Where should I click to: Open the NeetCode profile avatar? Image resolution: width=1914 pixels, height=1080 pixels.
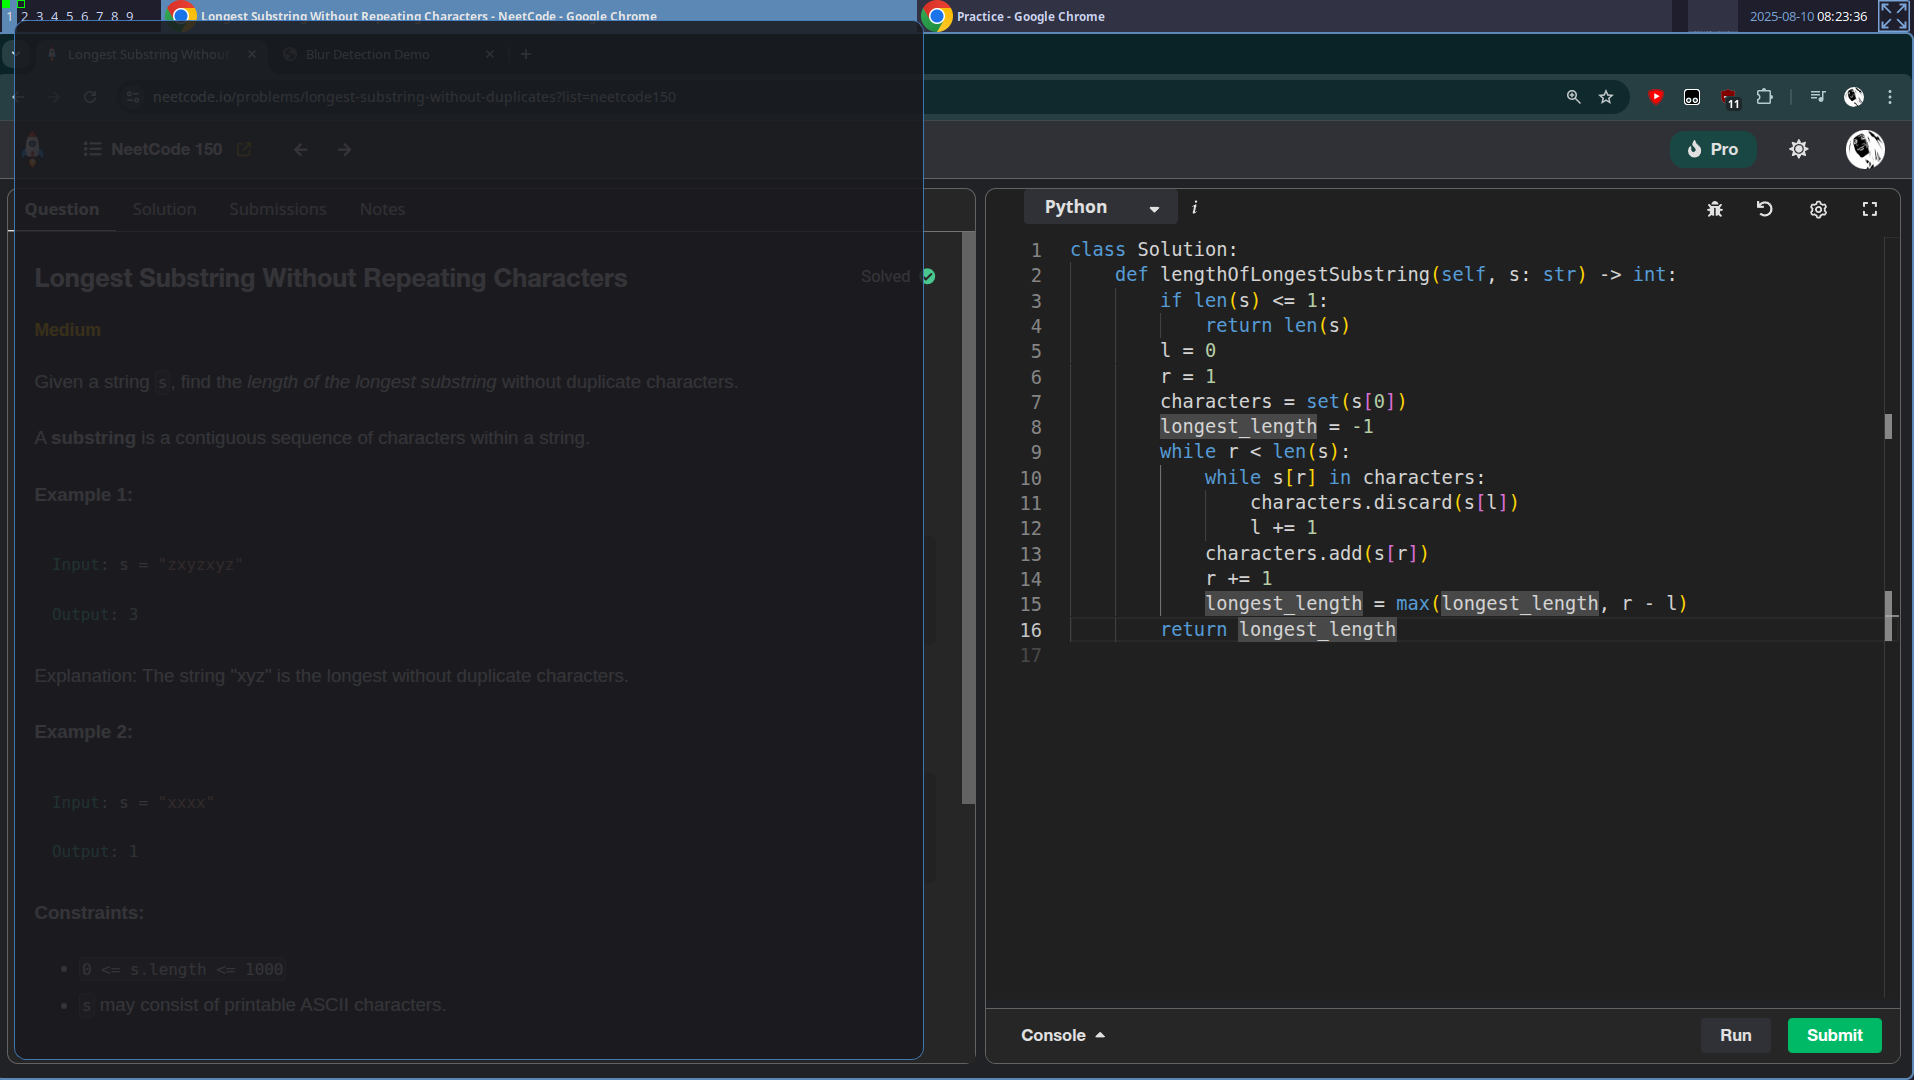click(1865, 149)
